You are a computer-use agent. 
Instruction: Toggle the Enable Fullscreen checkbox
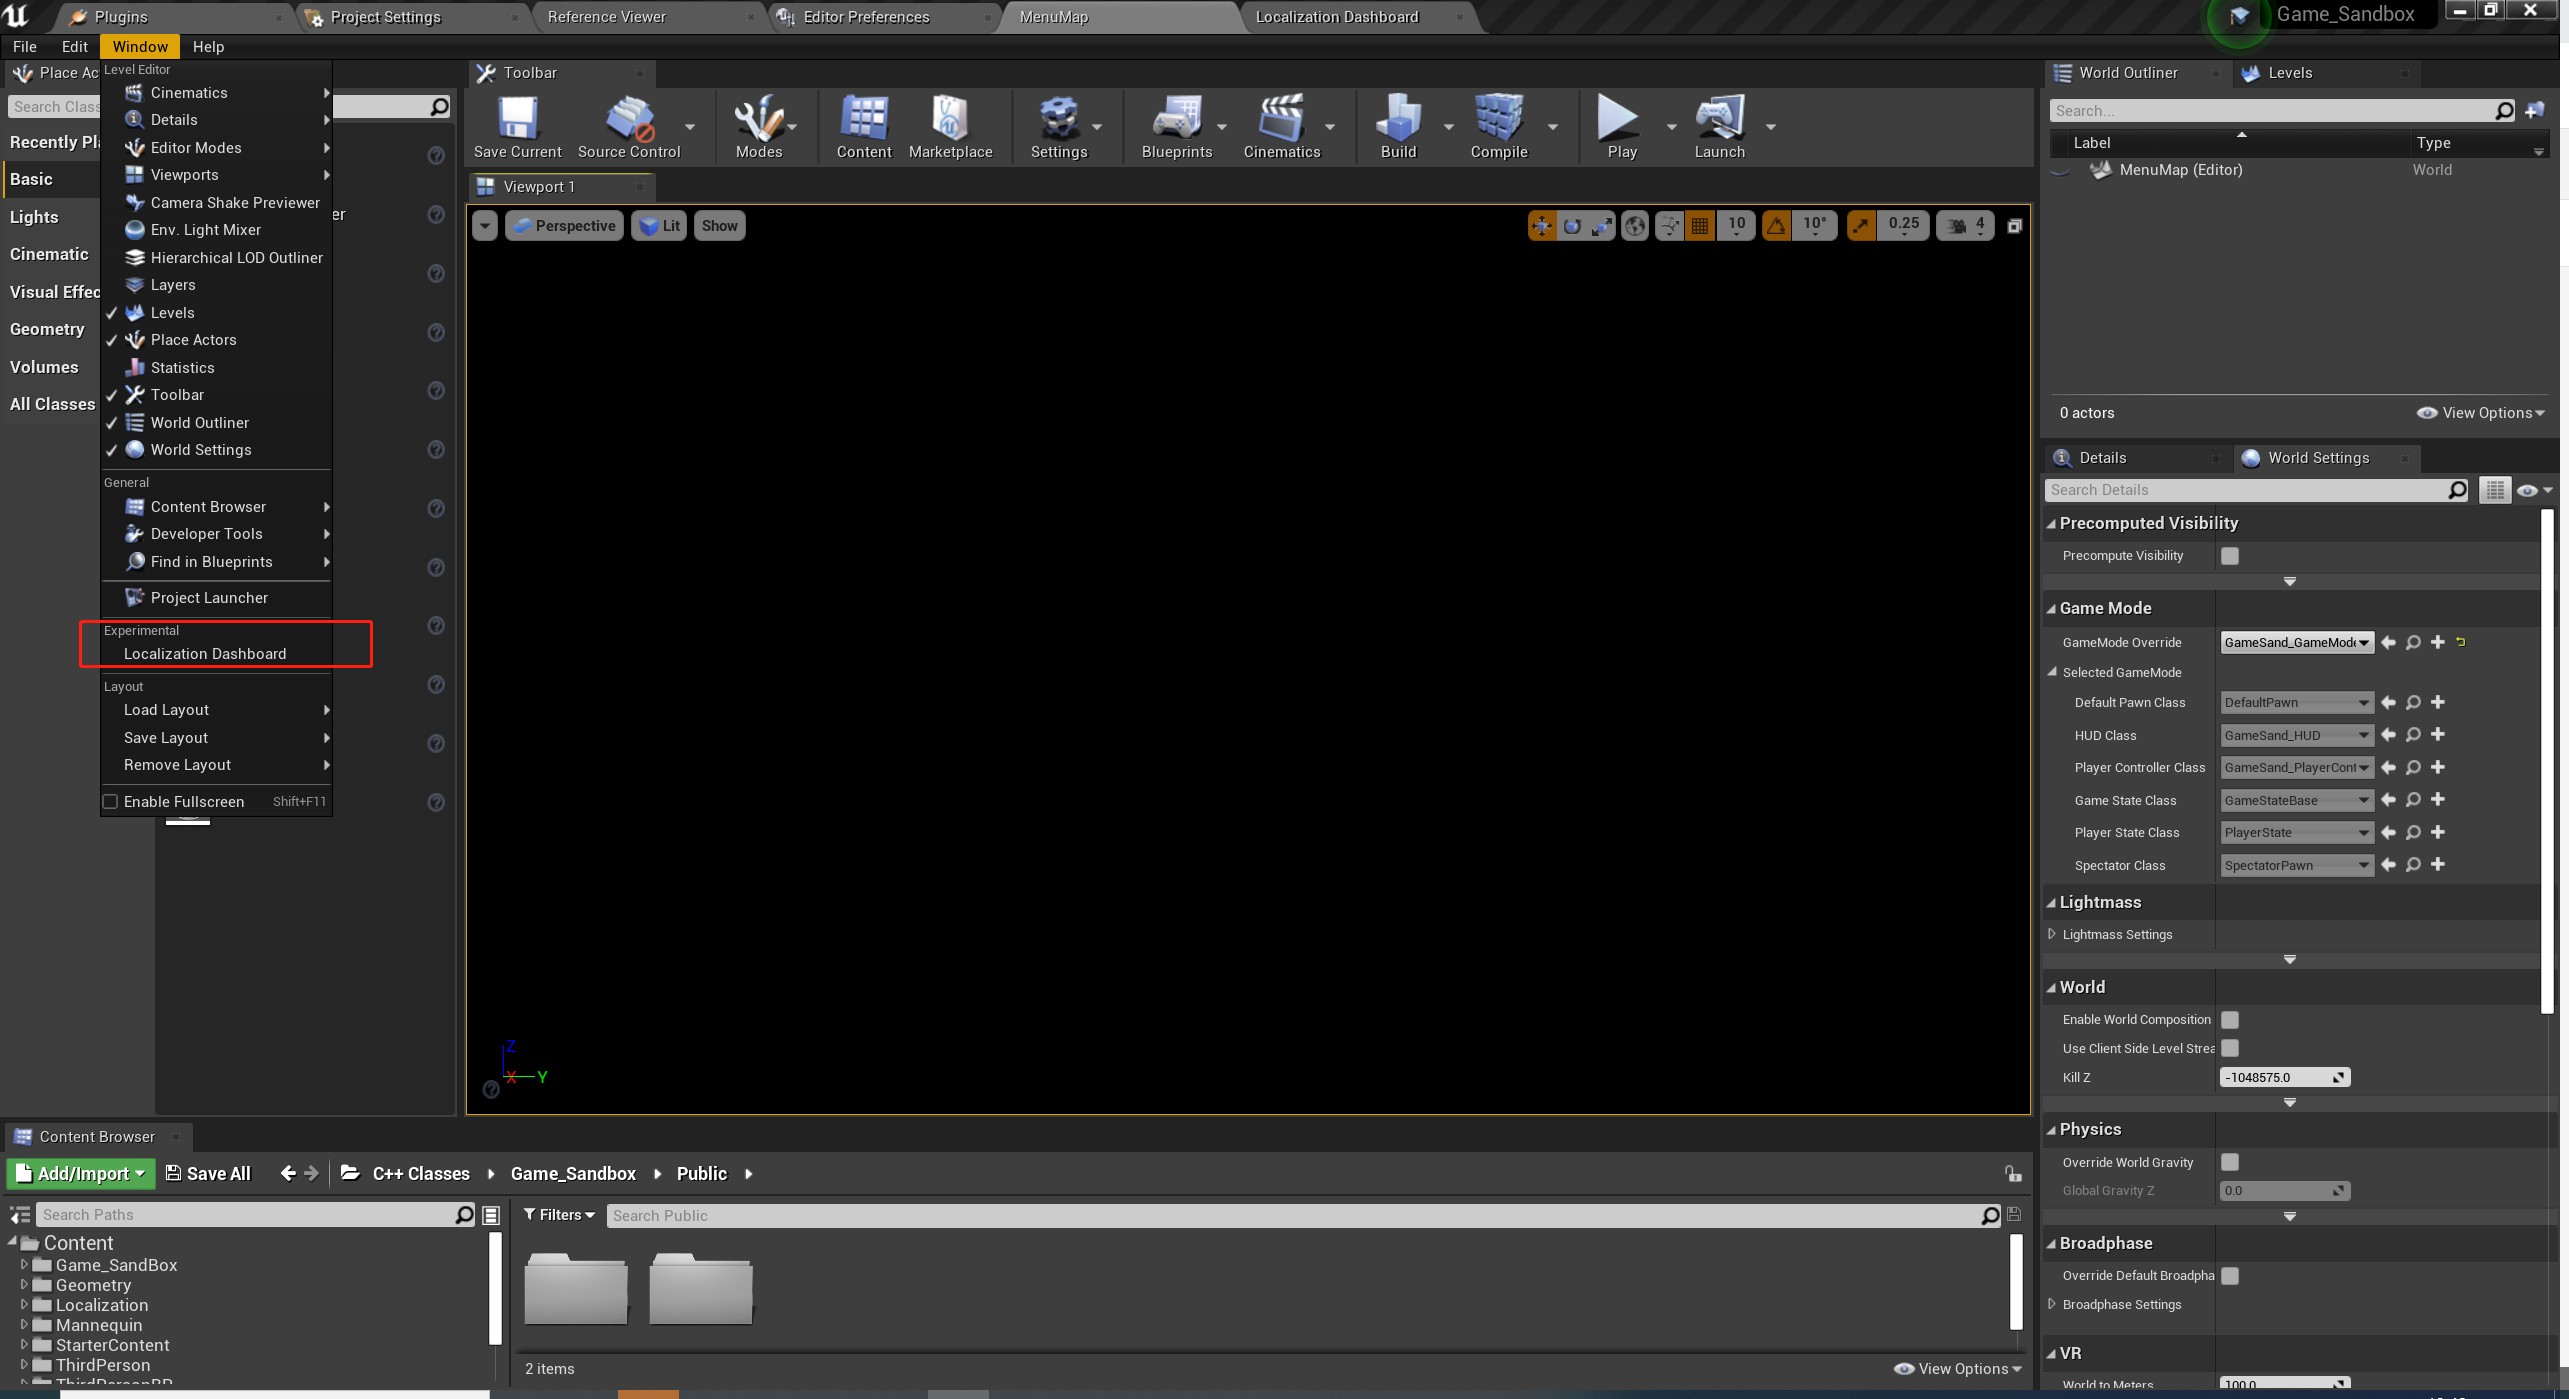(110, 801)
